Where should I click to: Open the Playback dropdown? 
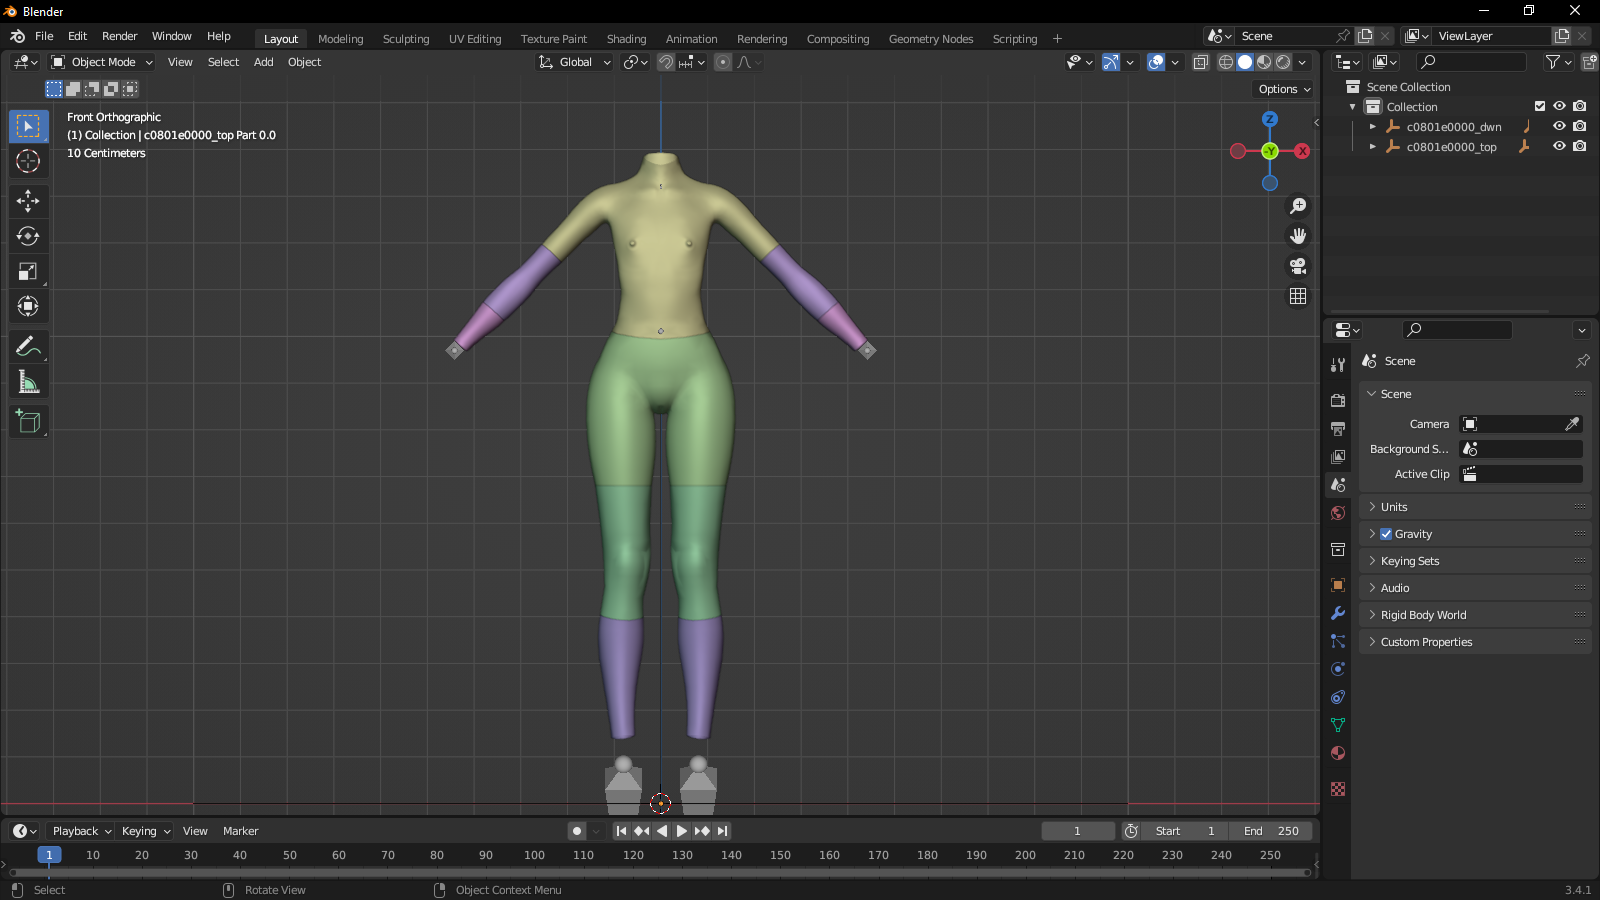coord(81,831)
